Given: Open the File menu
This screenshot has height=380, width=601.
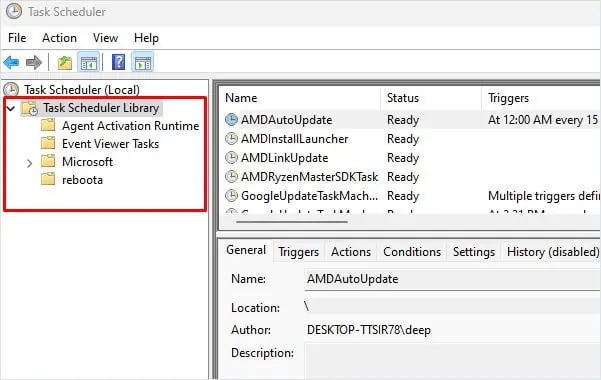Looking at the screenshot, I should point(17,38).
